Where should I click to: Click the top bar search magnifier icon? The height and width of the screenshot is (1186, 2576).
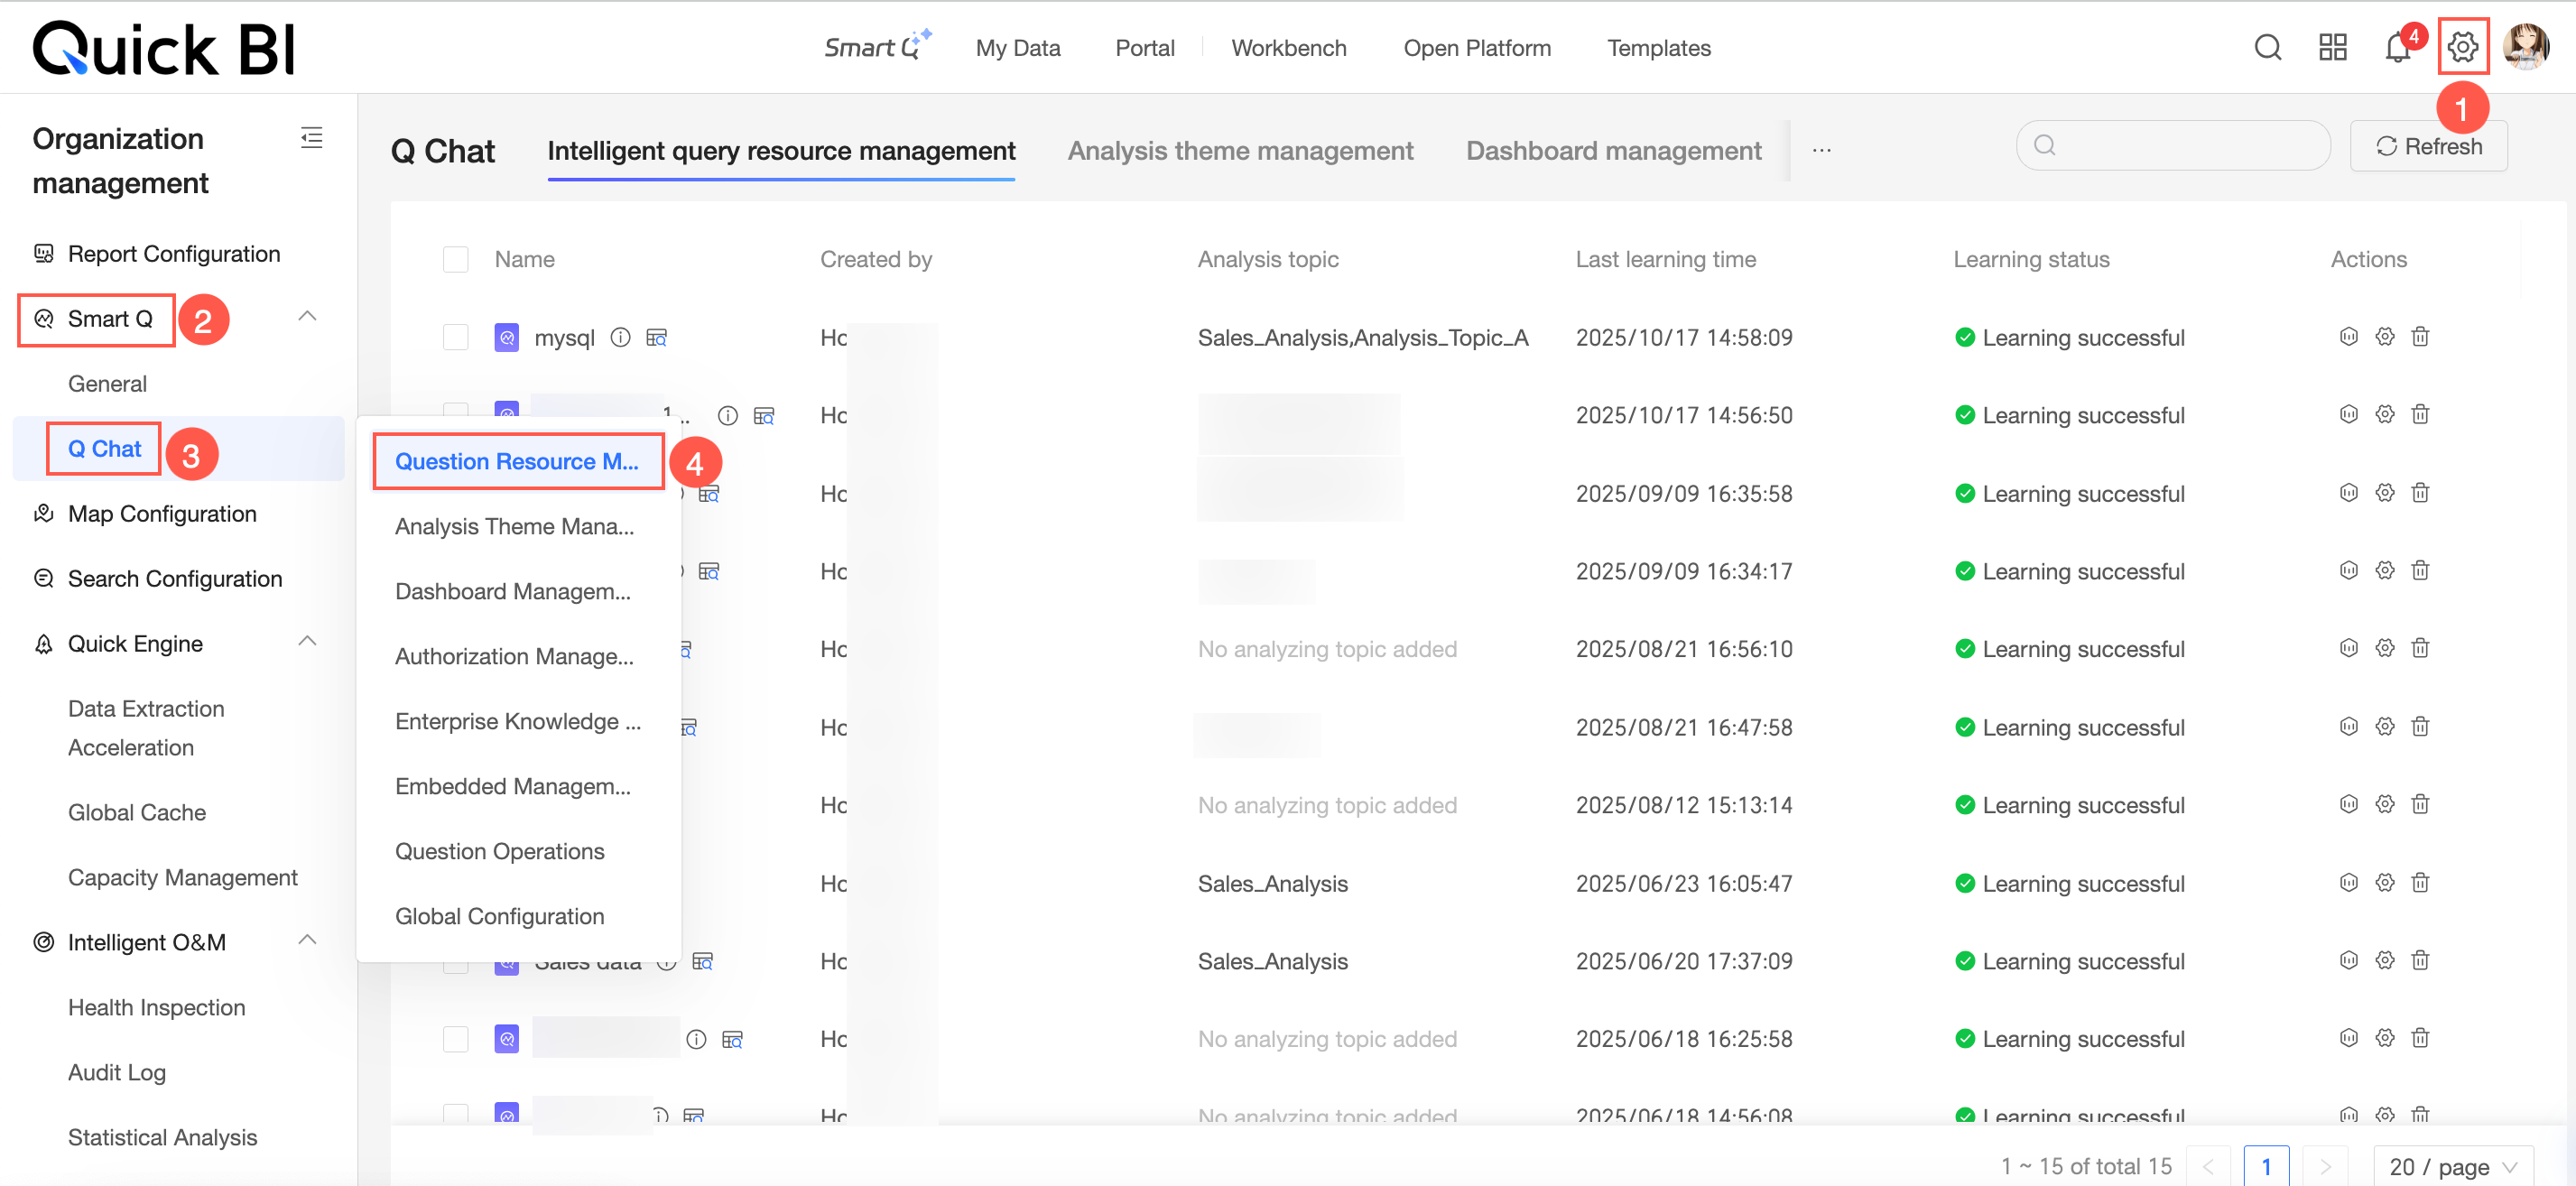[2267, 48]
